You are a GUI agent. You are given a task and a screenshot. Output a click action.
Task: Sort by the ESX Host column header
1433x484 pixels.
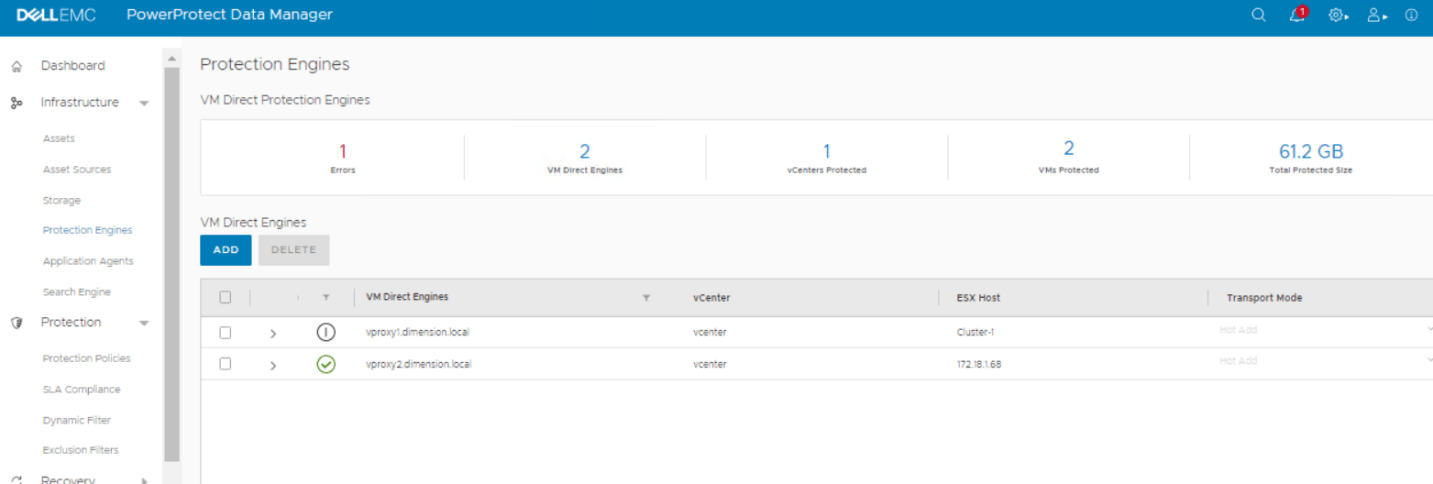tap(978, 298)
